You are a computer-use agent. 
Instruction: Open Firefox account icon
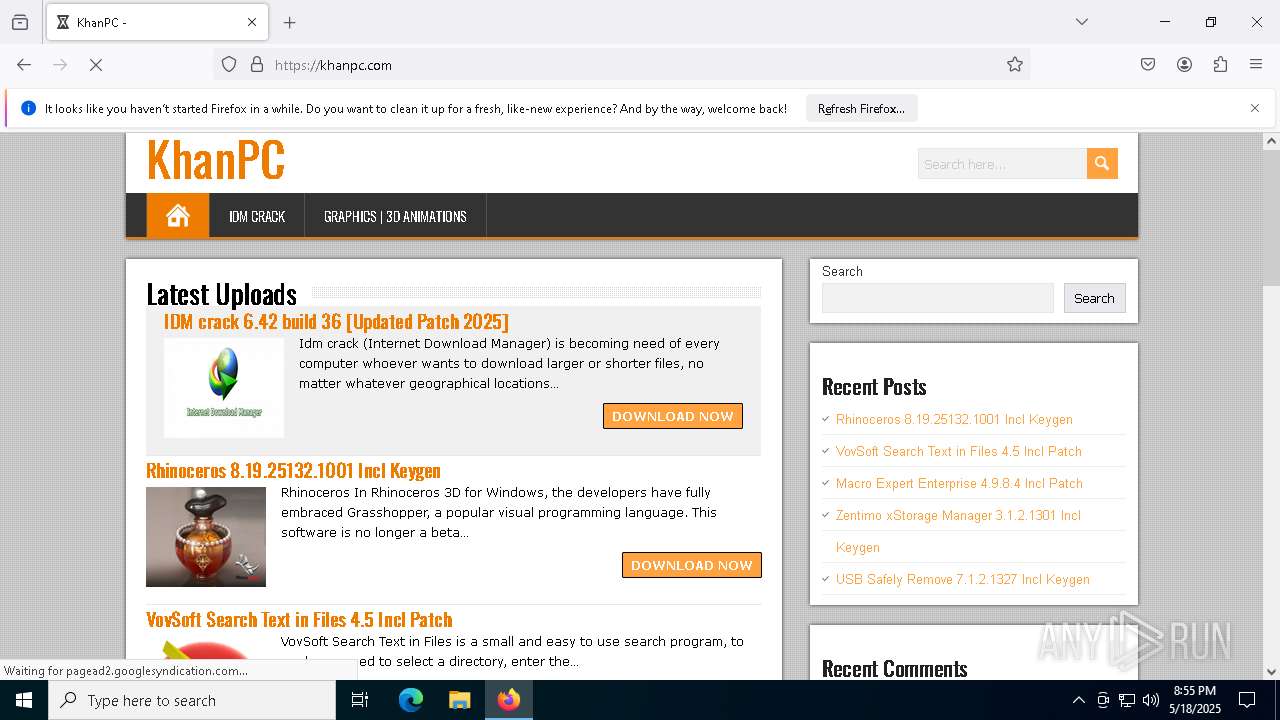(x=1184, y=65)
